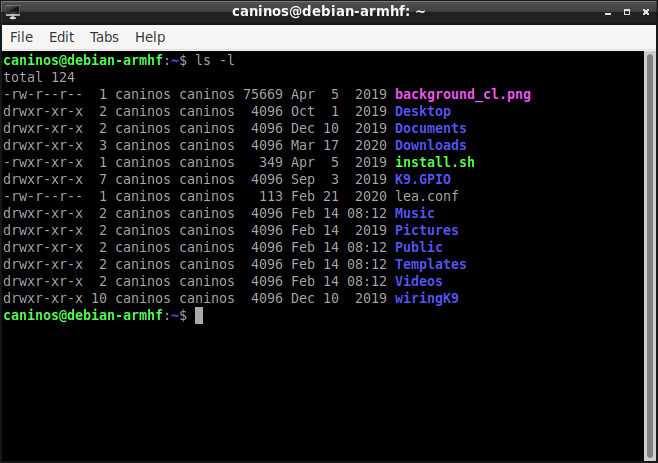This screenshot has height=463, width=658.
Task: Click the Desktop directory name
Action: 423,111
